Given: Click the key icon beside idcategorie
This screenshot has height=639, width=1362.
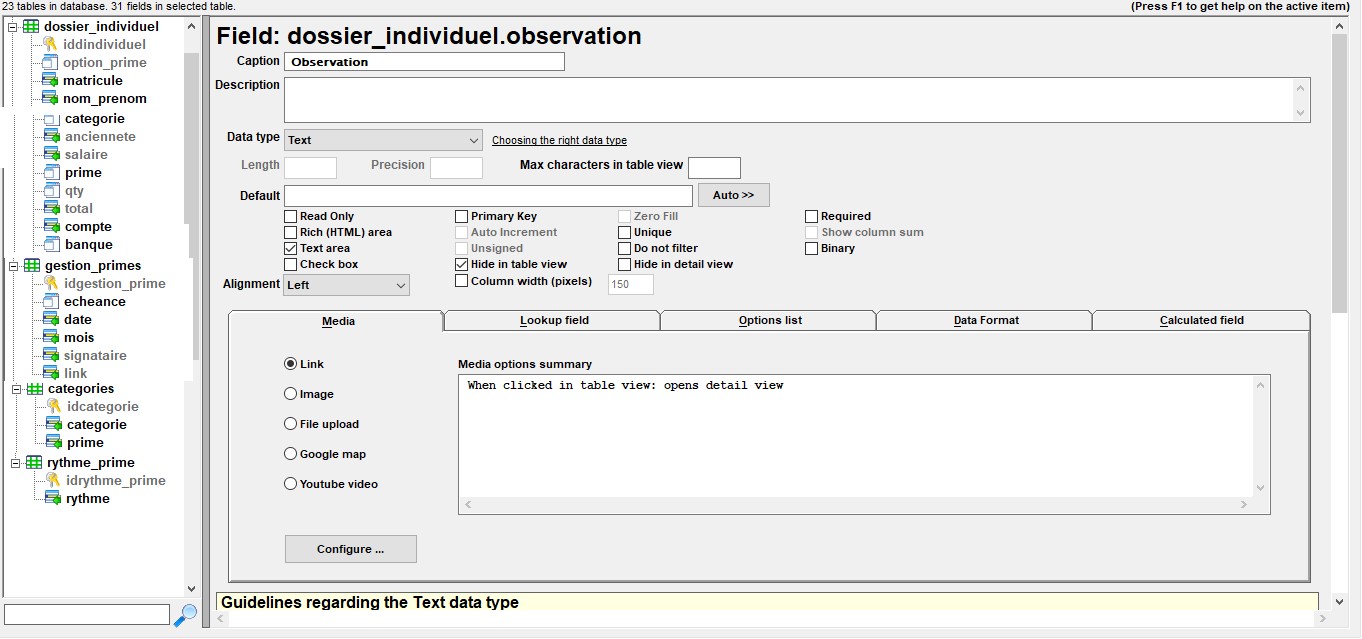Looking at the screenshot, I should [x=54, y=407].
